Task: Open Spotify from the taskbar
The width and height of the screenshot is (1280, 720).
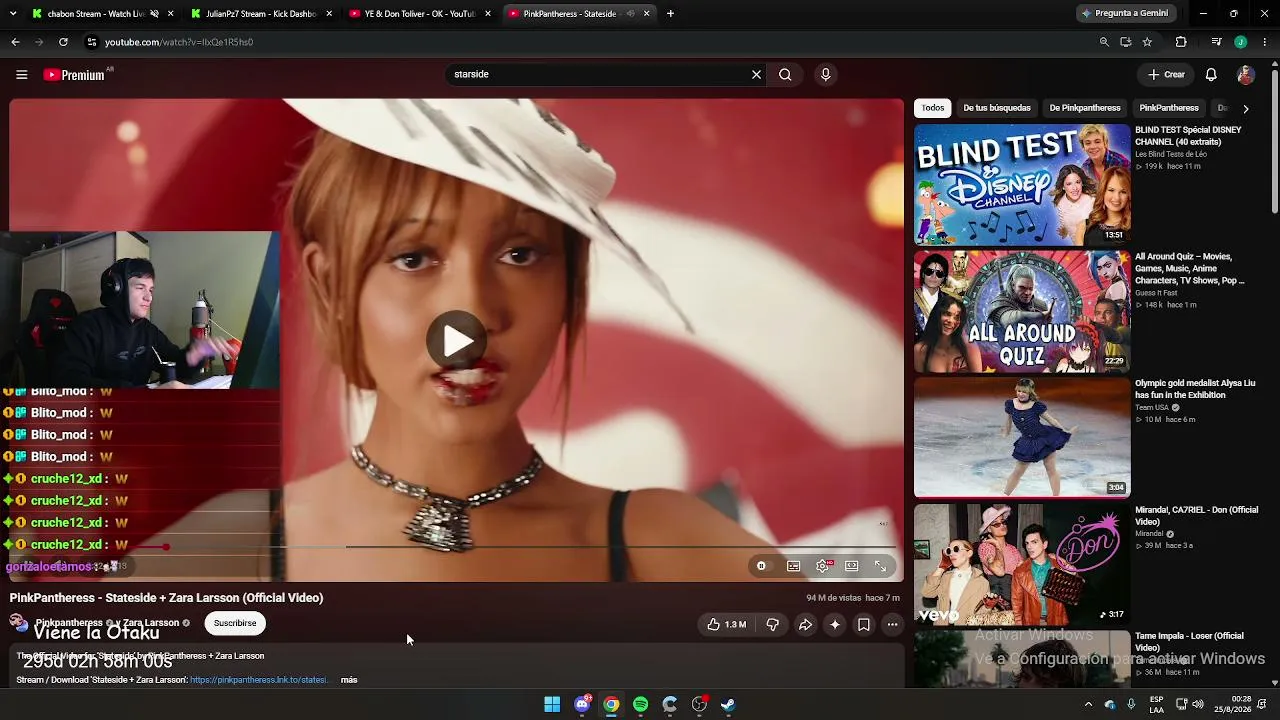Action: tap(641, 704)
